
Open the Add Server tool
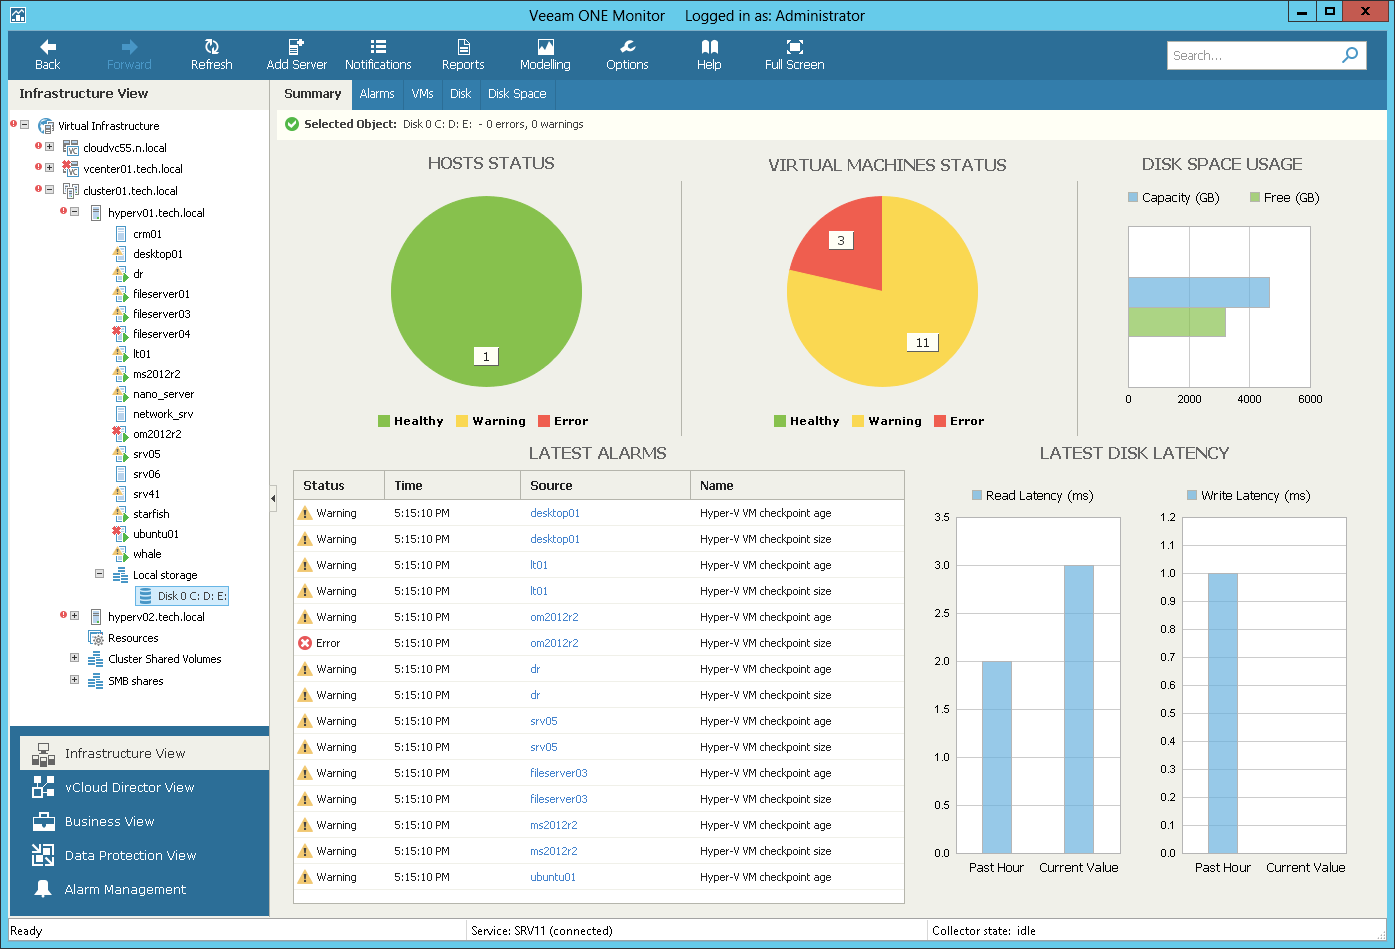click(297, 55)
